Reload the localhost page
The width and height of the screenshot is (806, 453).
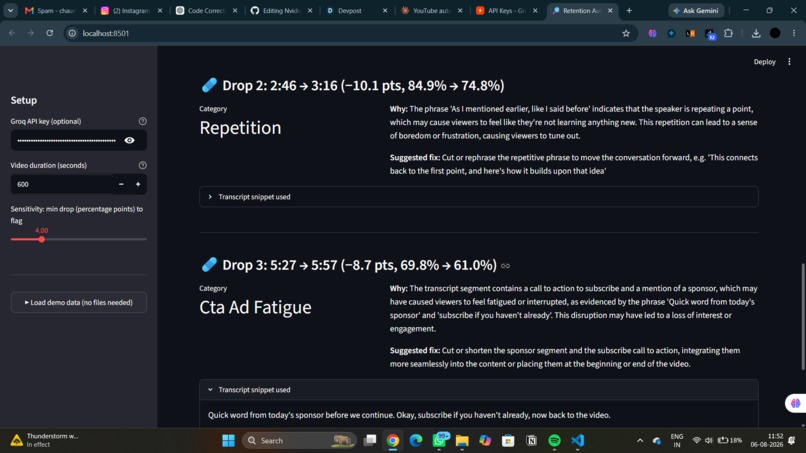[49, 33]
